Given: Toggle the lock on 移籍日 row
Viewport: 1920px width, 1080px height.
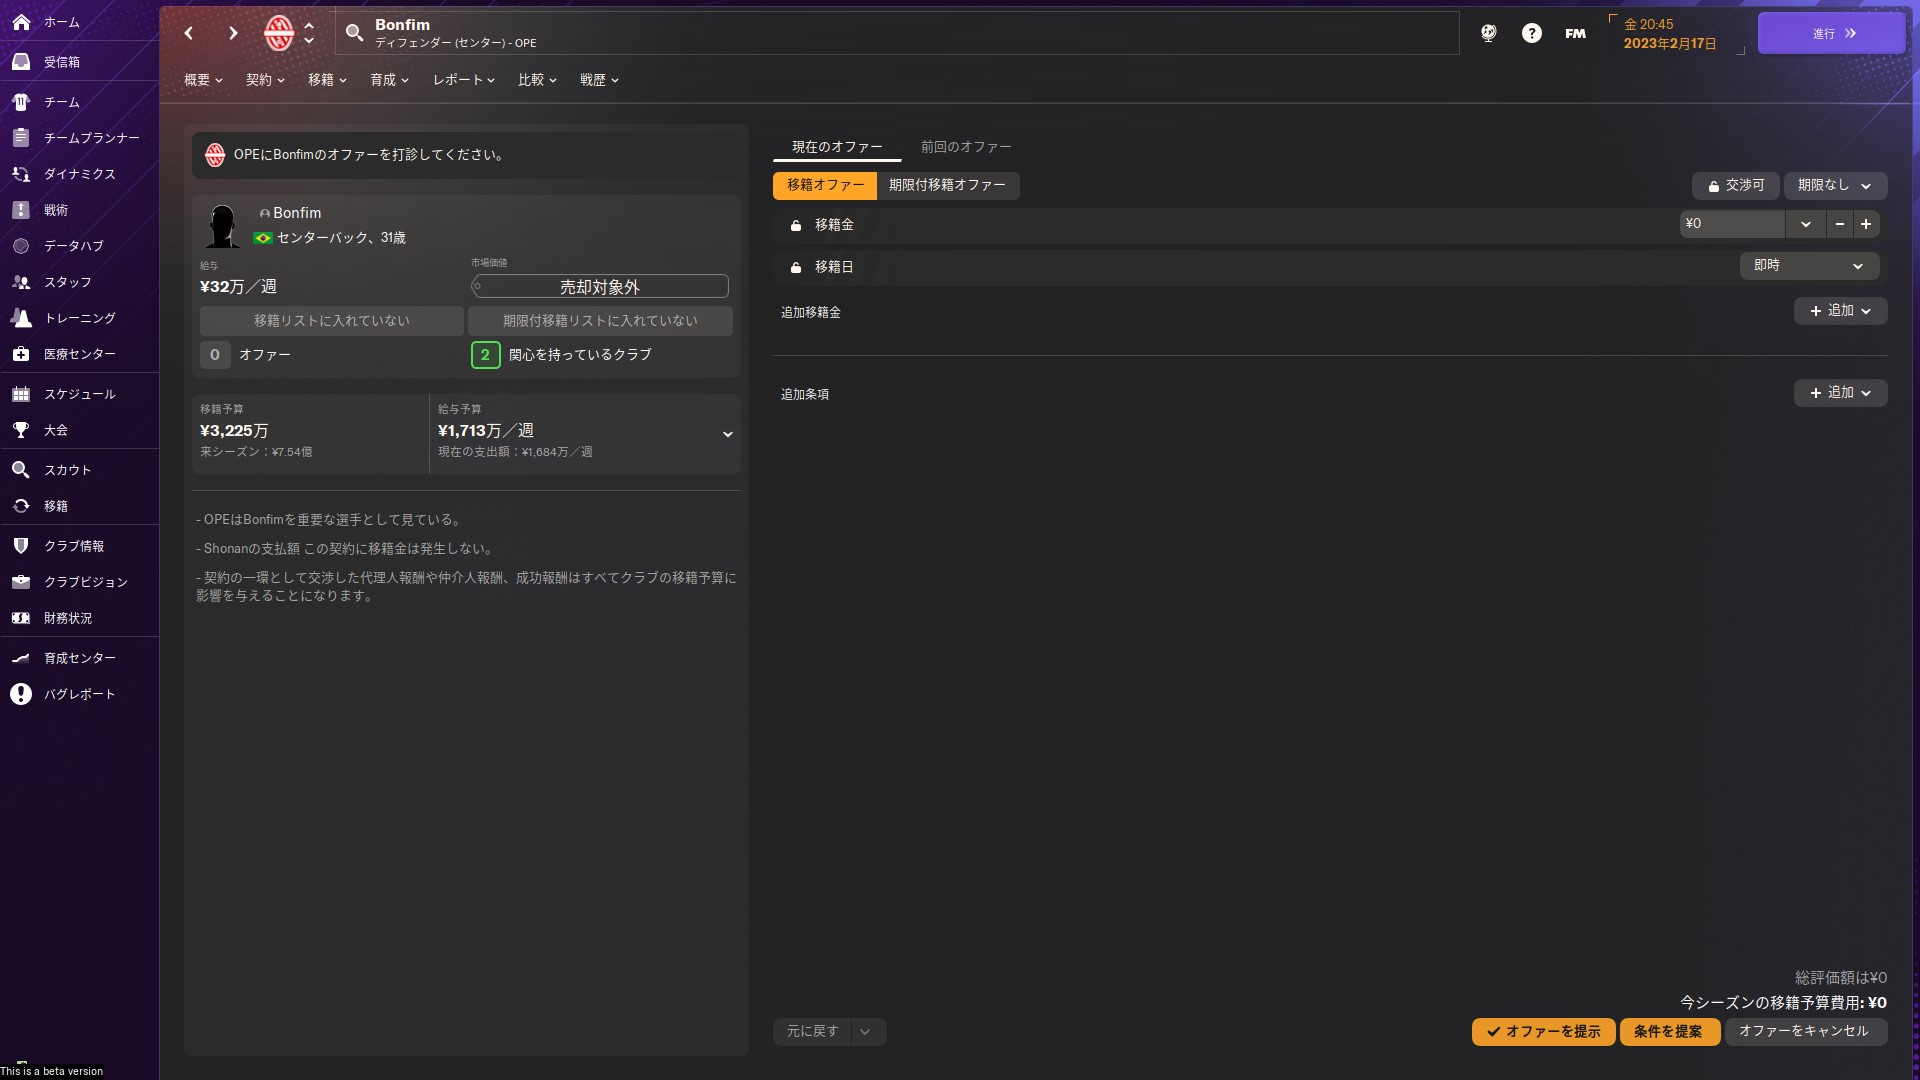Looking at the screenshot, I should point(796,268).
